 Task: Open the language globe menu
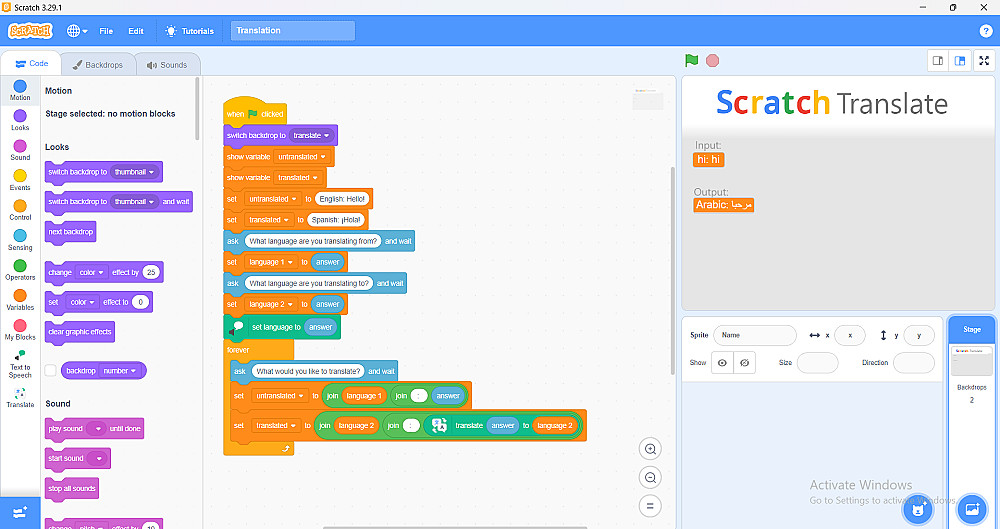point(77,31)
